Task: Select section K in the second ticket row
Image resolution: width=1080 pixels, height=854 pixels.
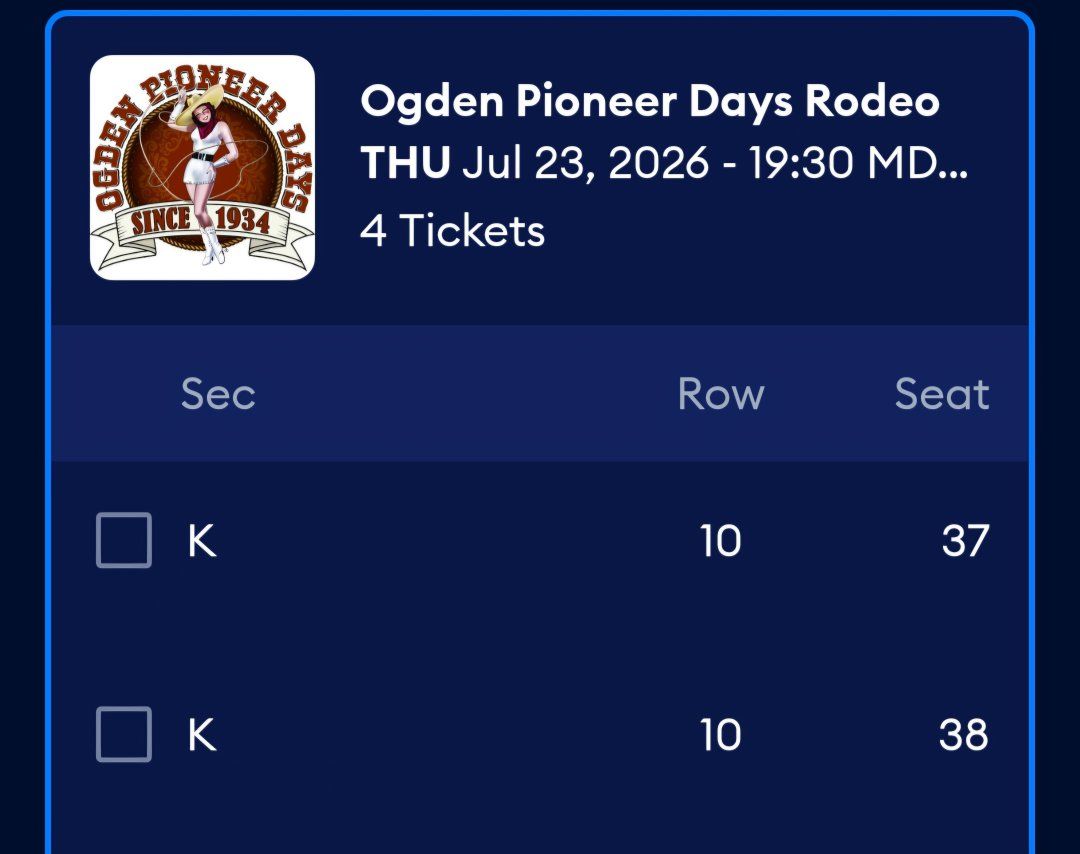Action: (x=202, y=735)
